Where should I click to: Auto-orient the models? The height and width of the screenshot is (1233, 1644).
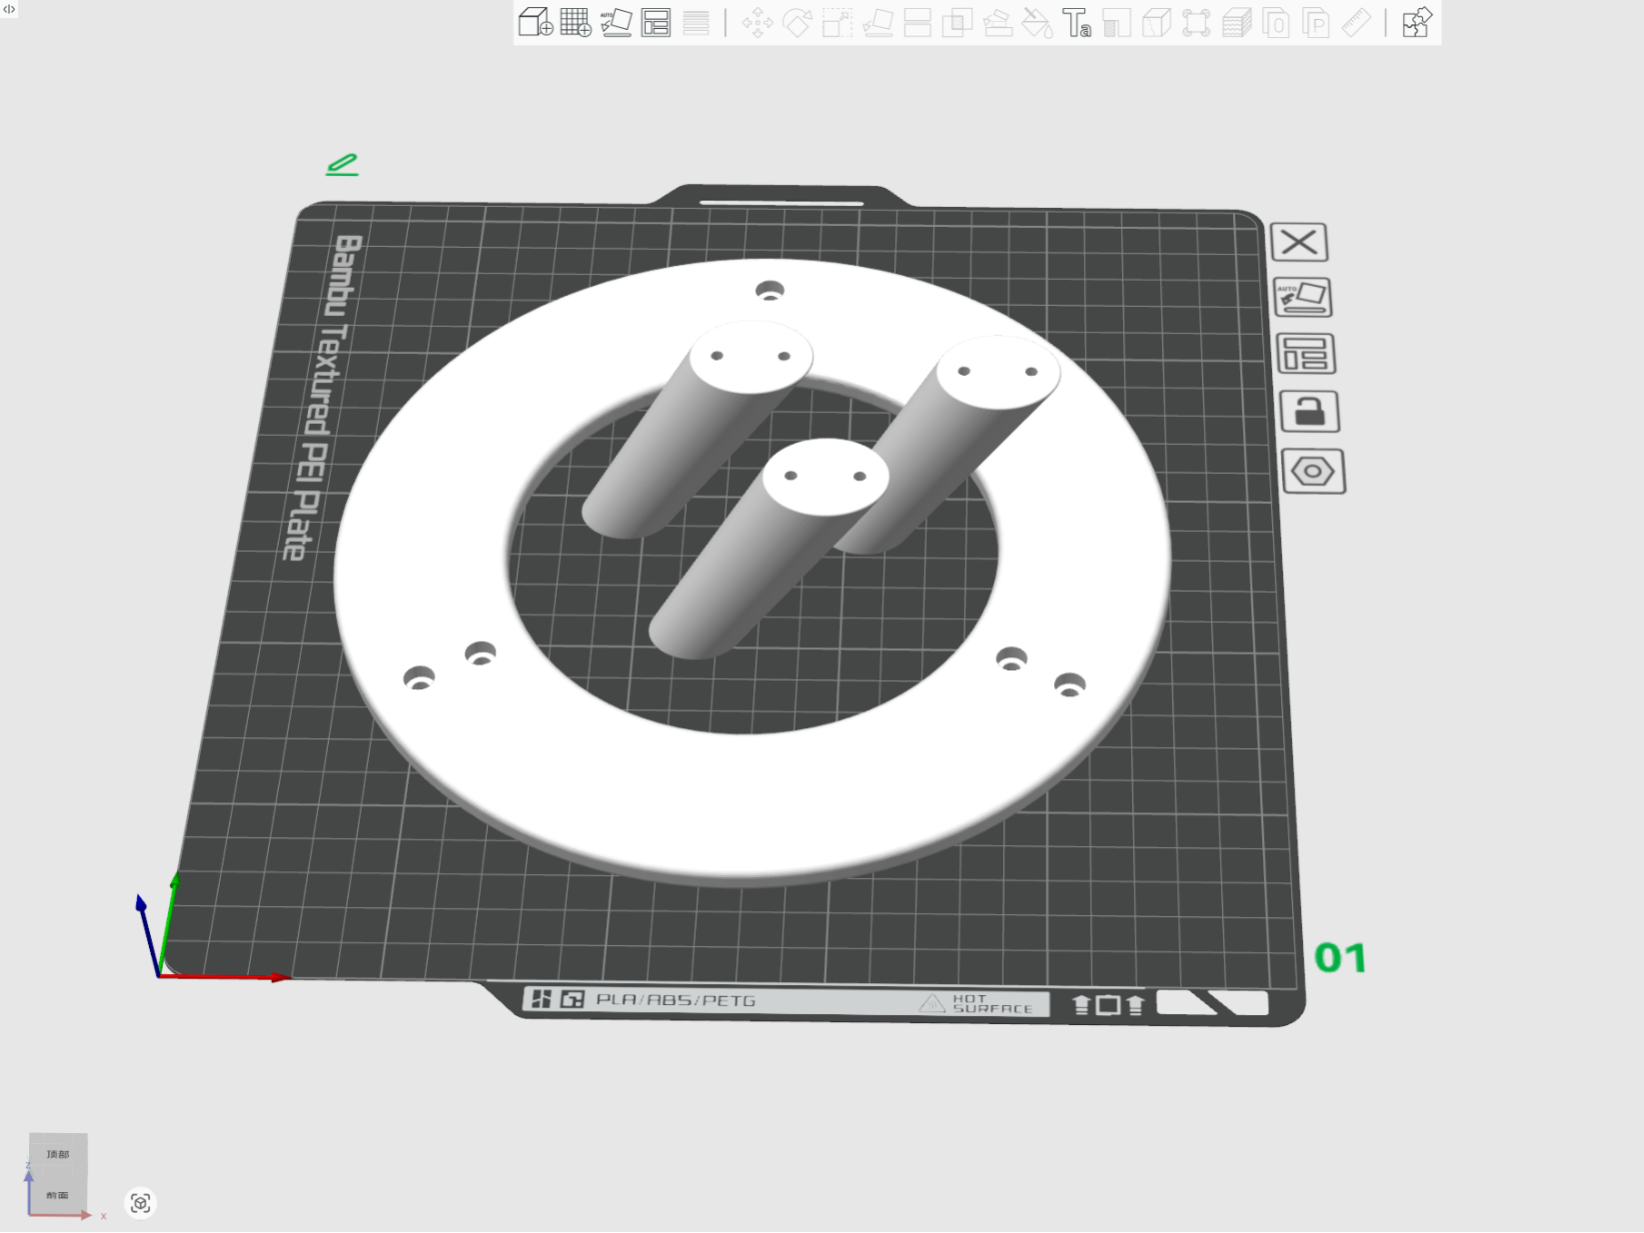[617, 22]
